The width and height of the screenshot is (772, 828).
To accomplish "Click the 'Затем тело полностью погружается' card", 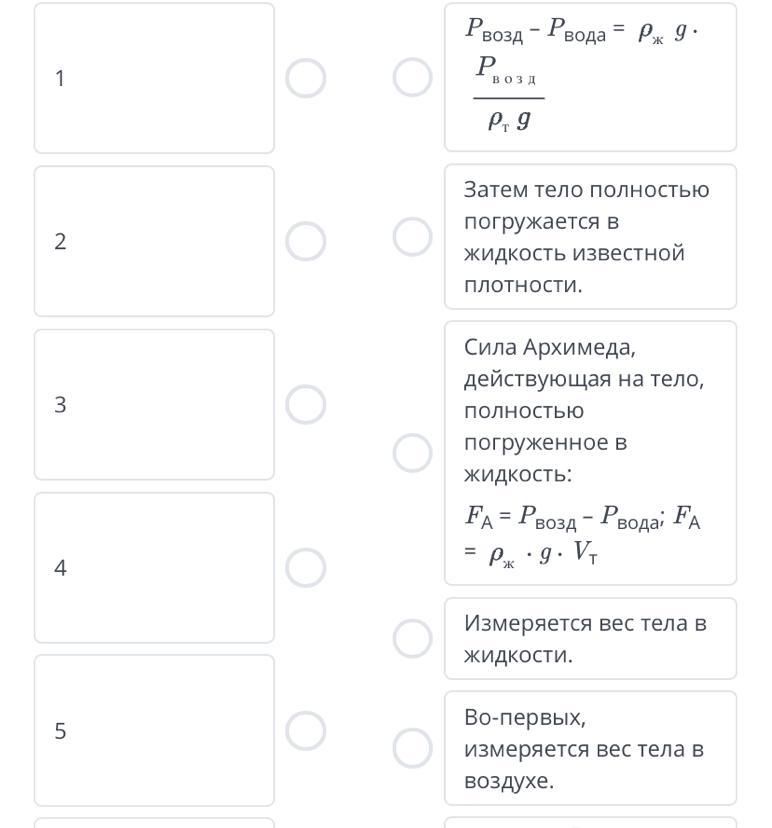I will click(590, 237).
